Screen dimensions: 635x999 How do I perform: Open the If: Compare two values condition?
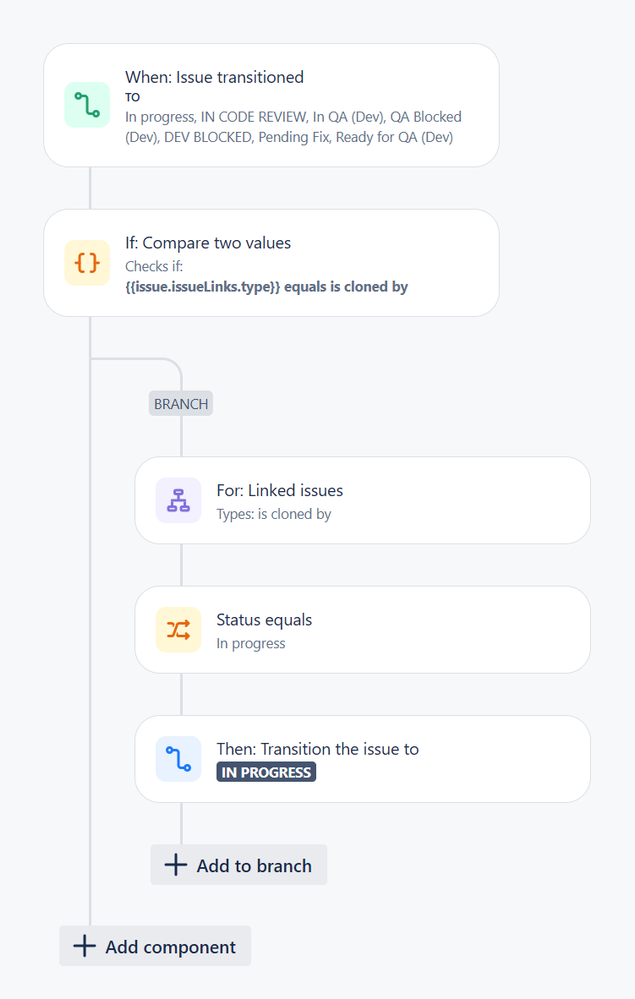coord(271,262)
